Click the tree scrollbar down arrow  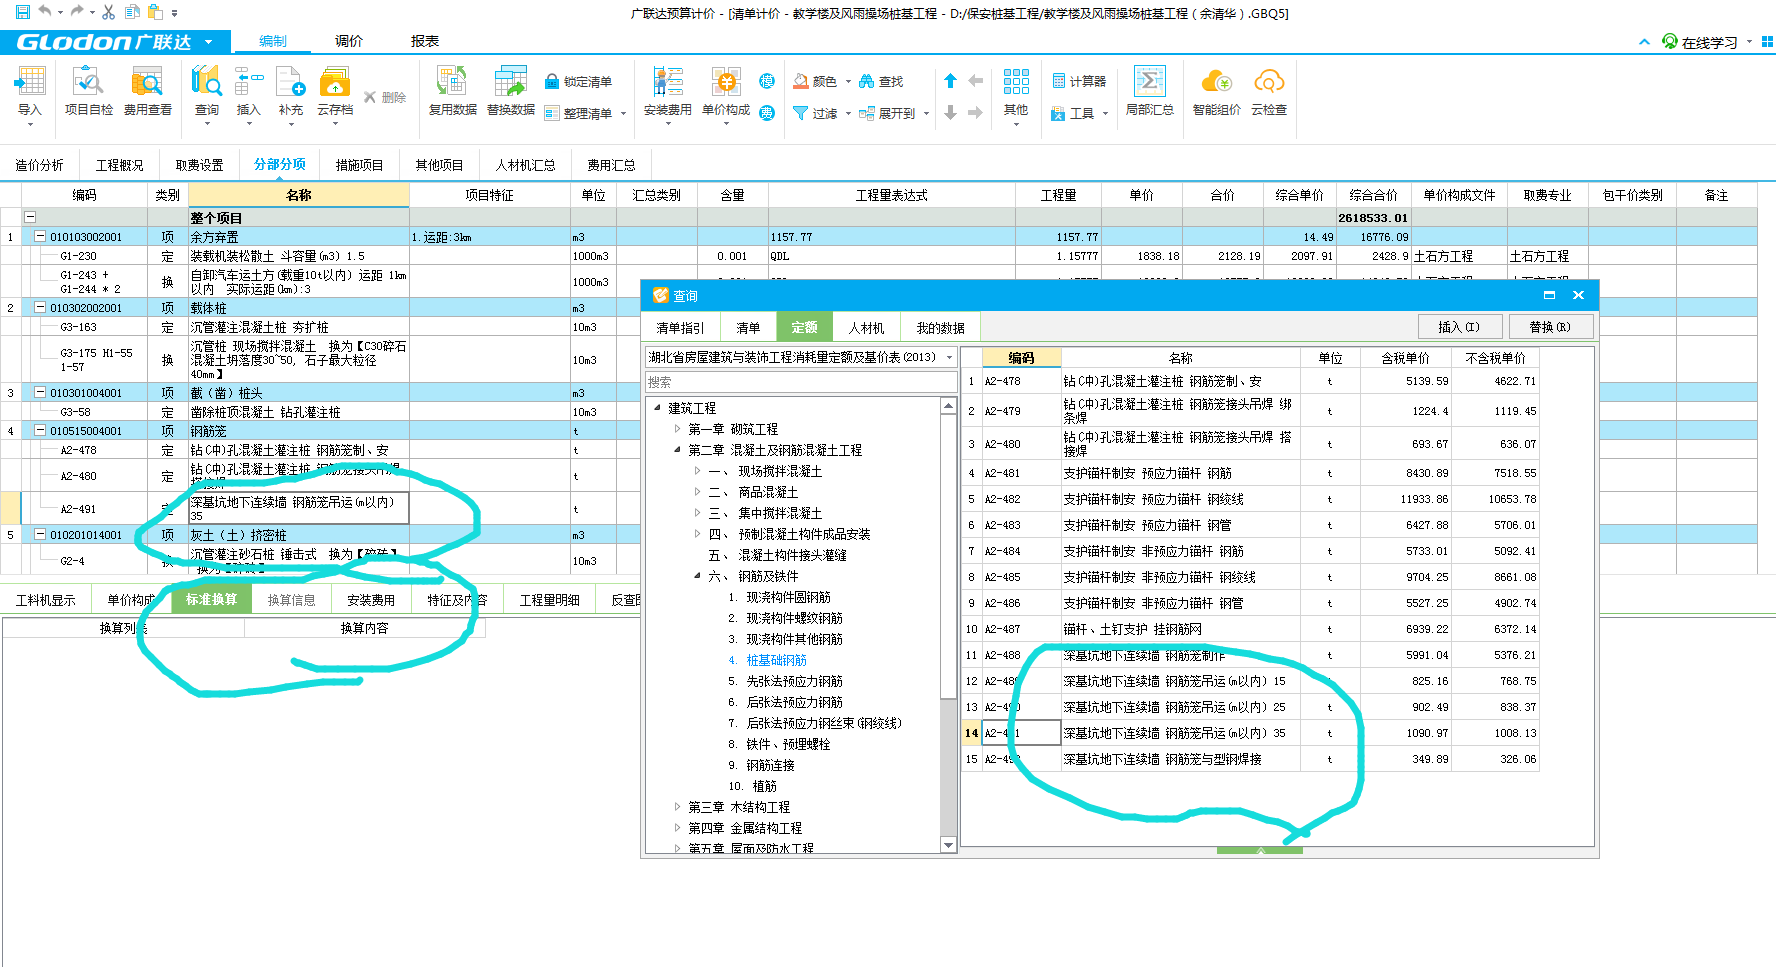948,845
